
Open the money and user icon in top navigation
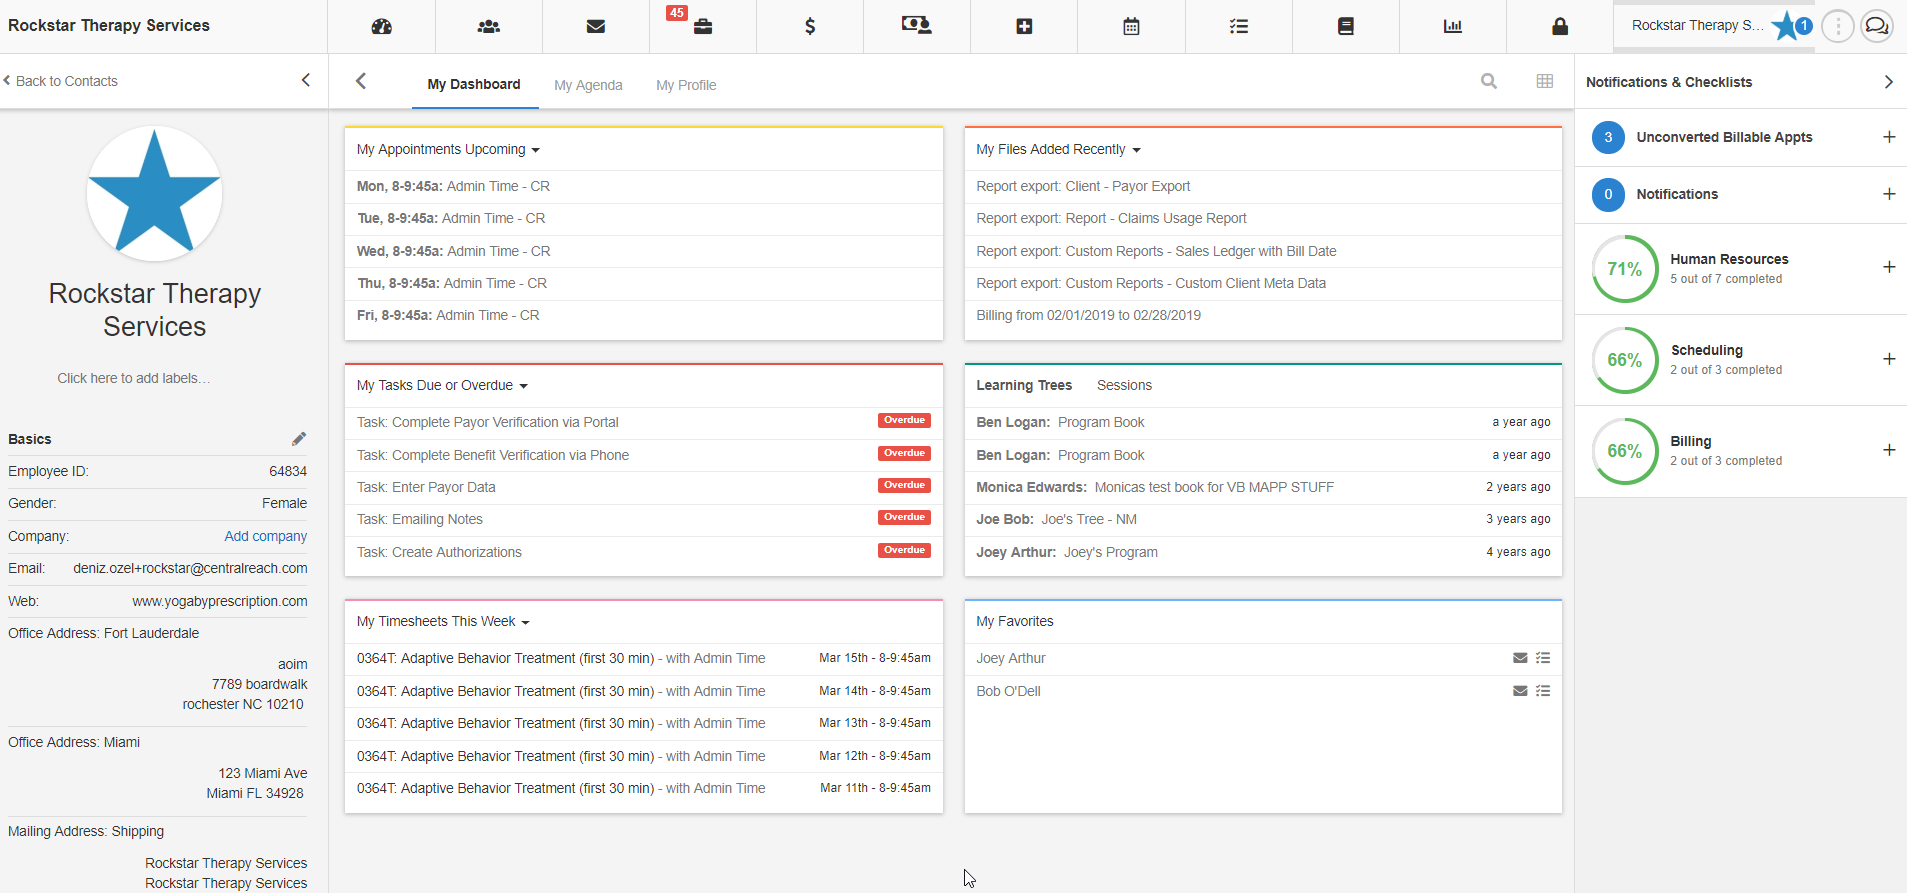tap(916, 25)
